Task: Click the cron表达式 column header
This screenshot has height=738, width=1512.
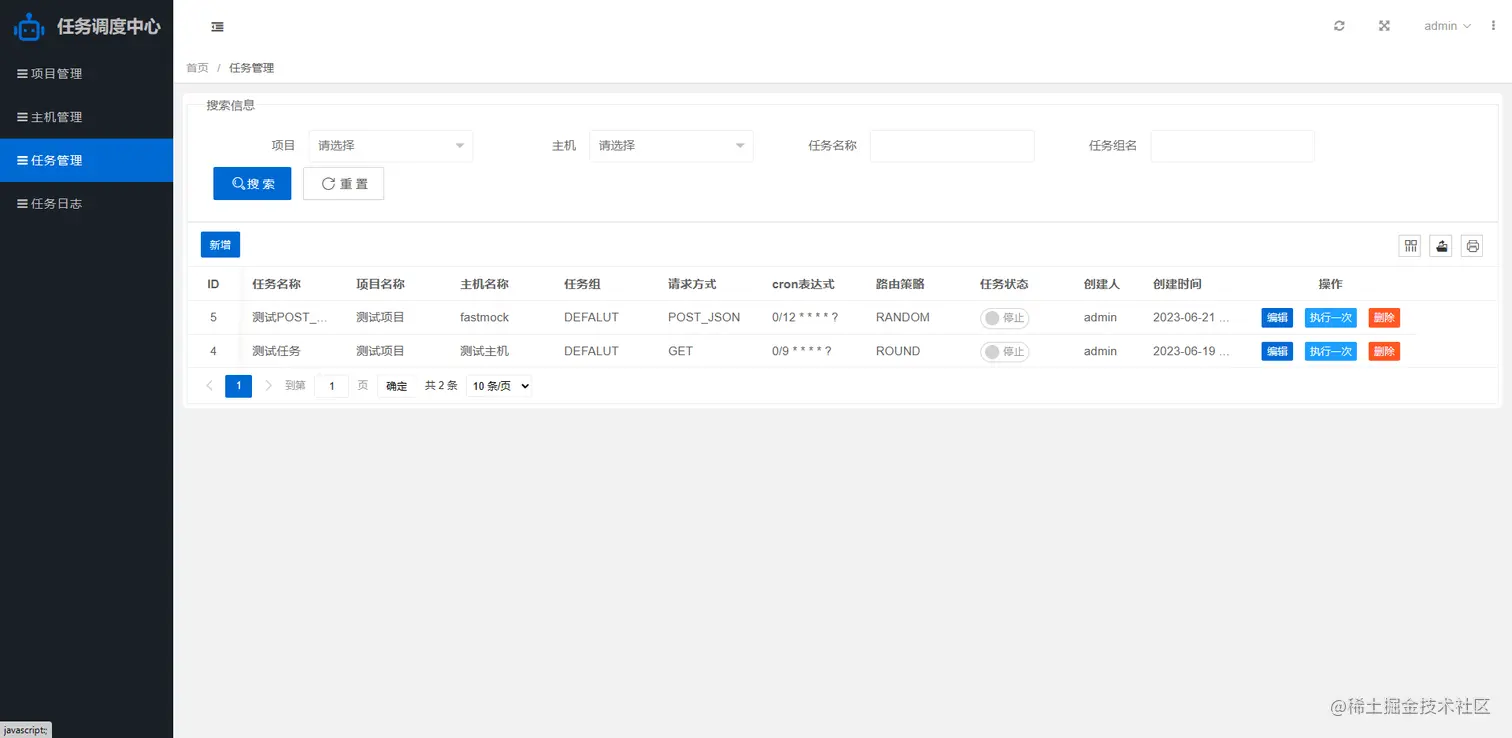Action: click(803, 284)
